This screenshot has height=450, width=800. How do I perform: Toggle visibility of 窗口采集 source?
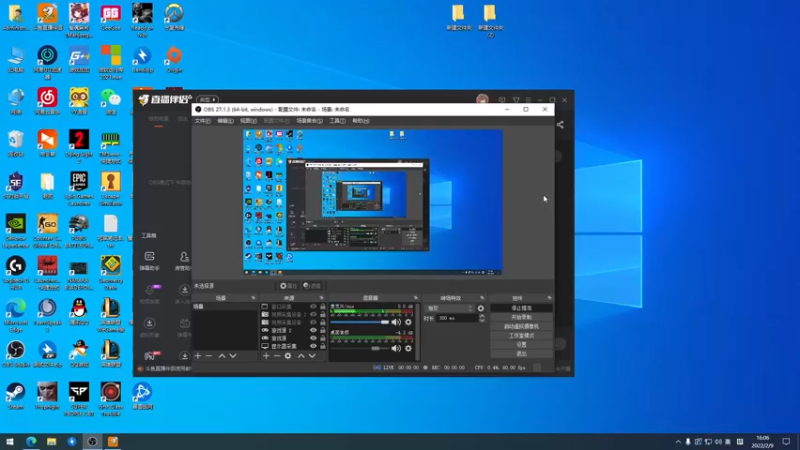(313, 307)
